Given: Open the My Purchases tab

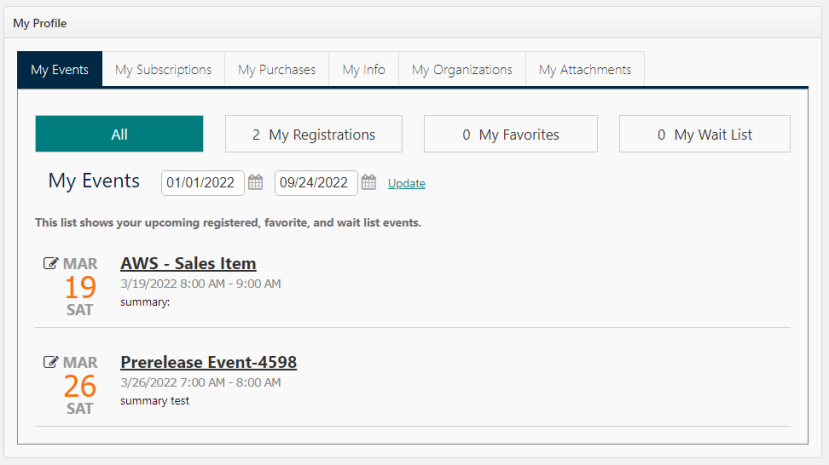Looking at the screenshot, I should [277, 69].
